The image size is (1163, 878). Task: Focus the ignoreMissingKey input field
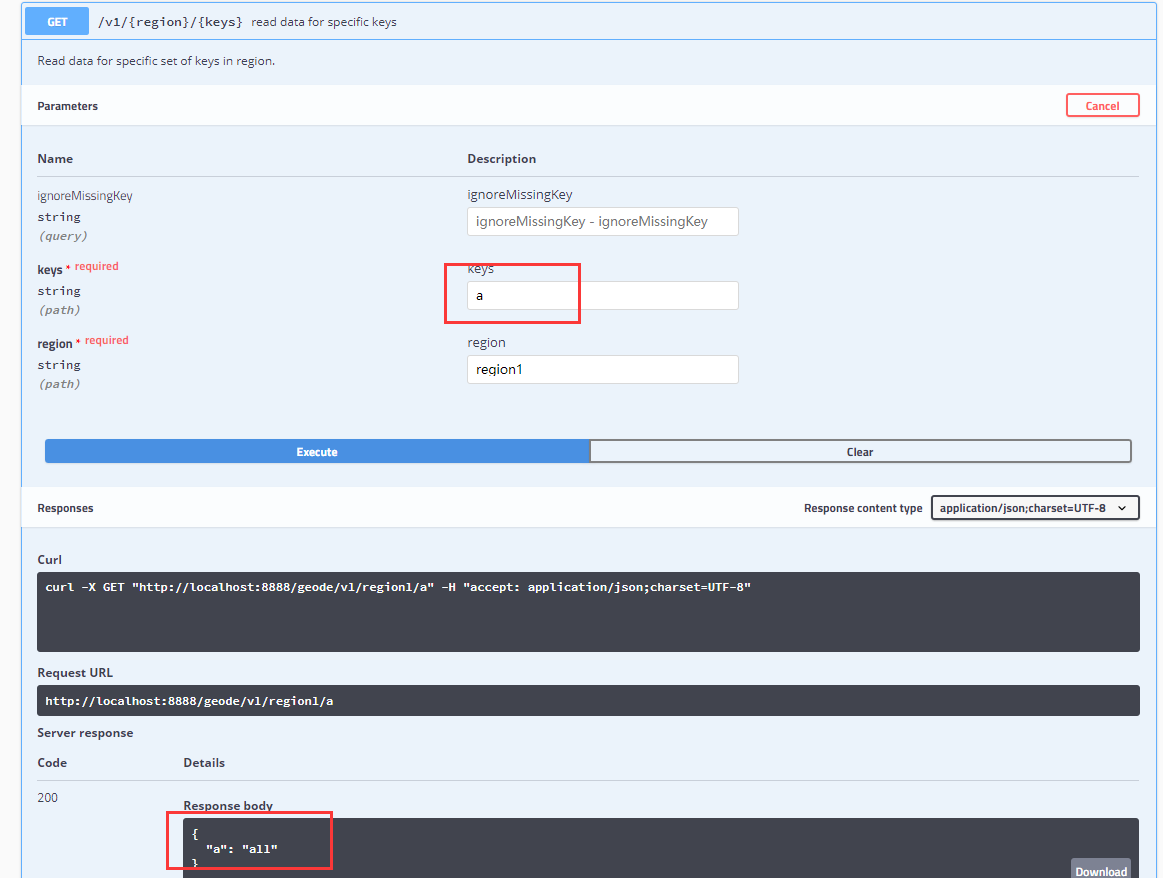pyautogui.click(x=602, y=222)
